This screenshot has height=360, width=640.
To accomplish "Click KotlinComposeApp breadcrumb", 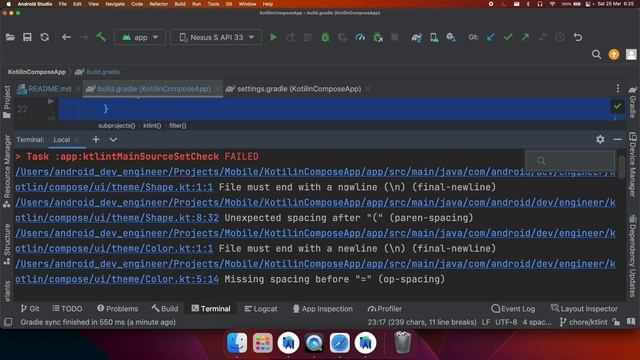I will pos(37,72).
